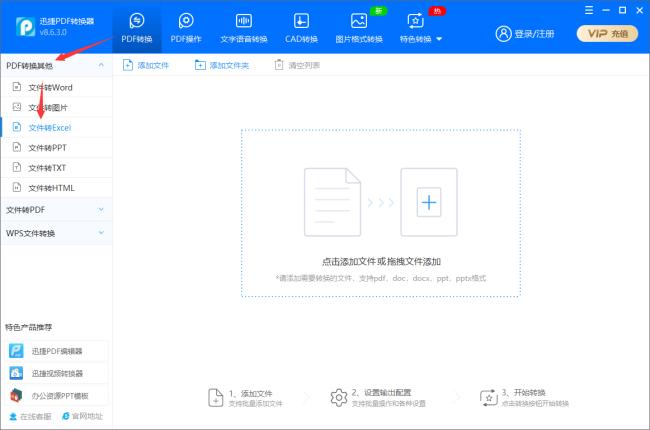Open the 文字语音转换 tab

(244, 28)
